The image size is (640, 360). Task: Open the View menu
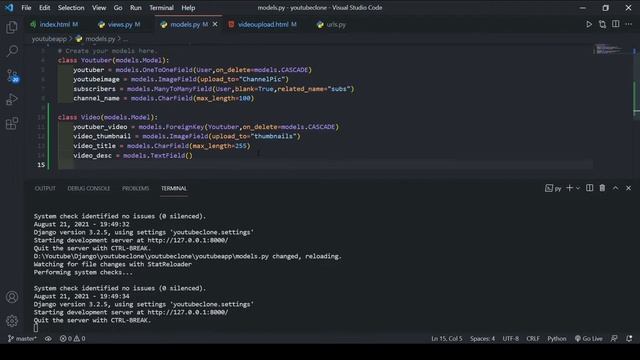[99, 8]
